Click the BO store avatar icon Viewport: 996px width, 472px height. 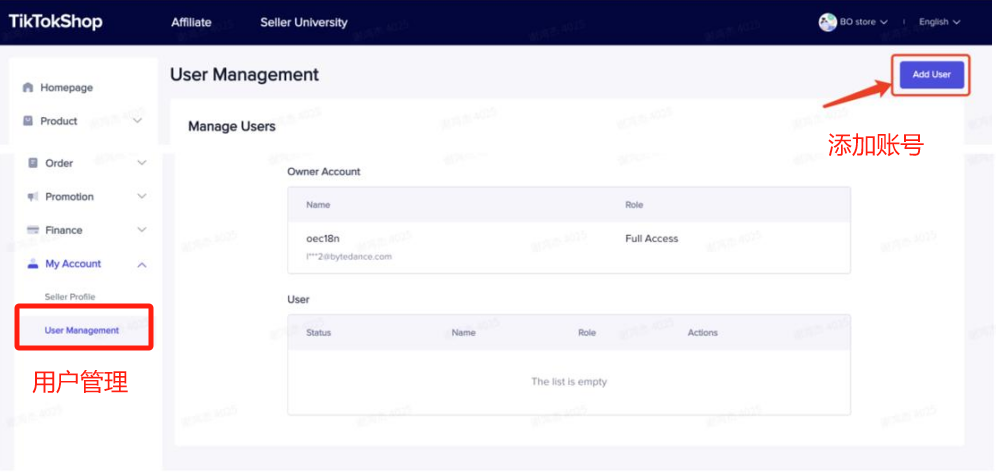point(827,22)
